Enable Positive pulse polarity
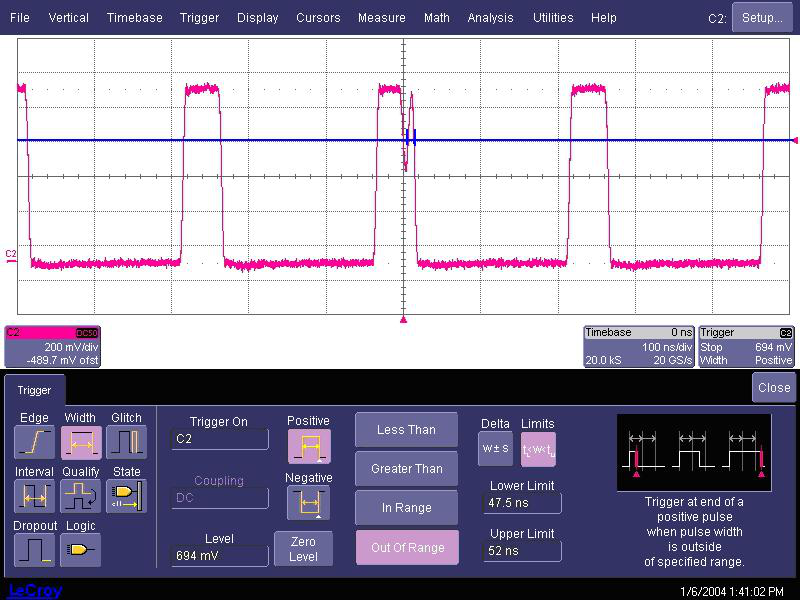800x600 pixels. [x=308, y=447]
